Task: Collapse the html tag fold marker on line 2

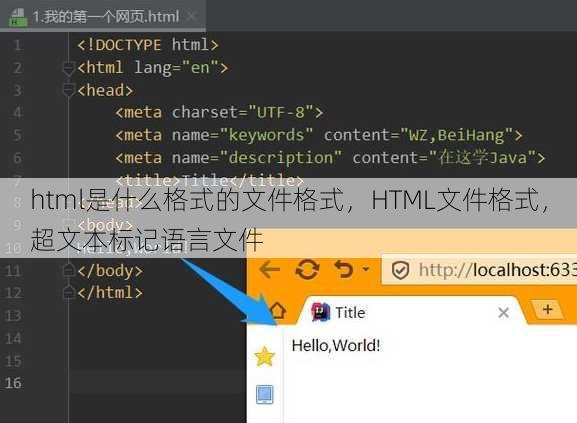Action: 68,68
